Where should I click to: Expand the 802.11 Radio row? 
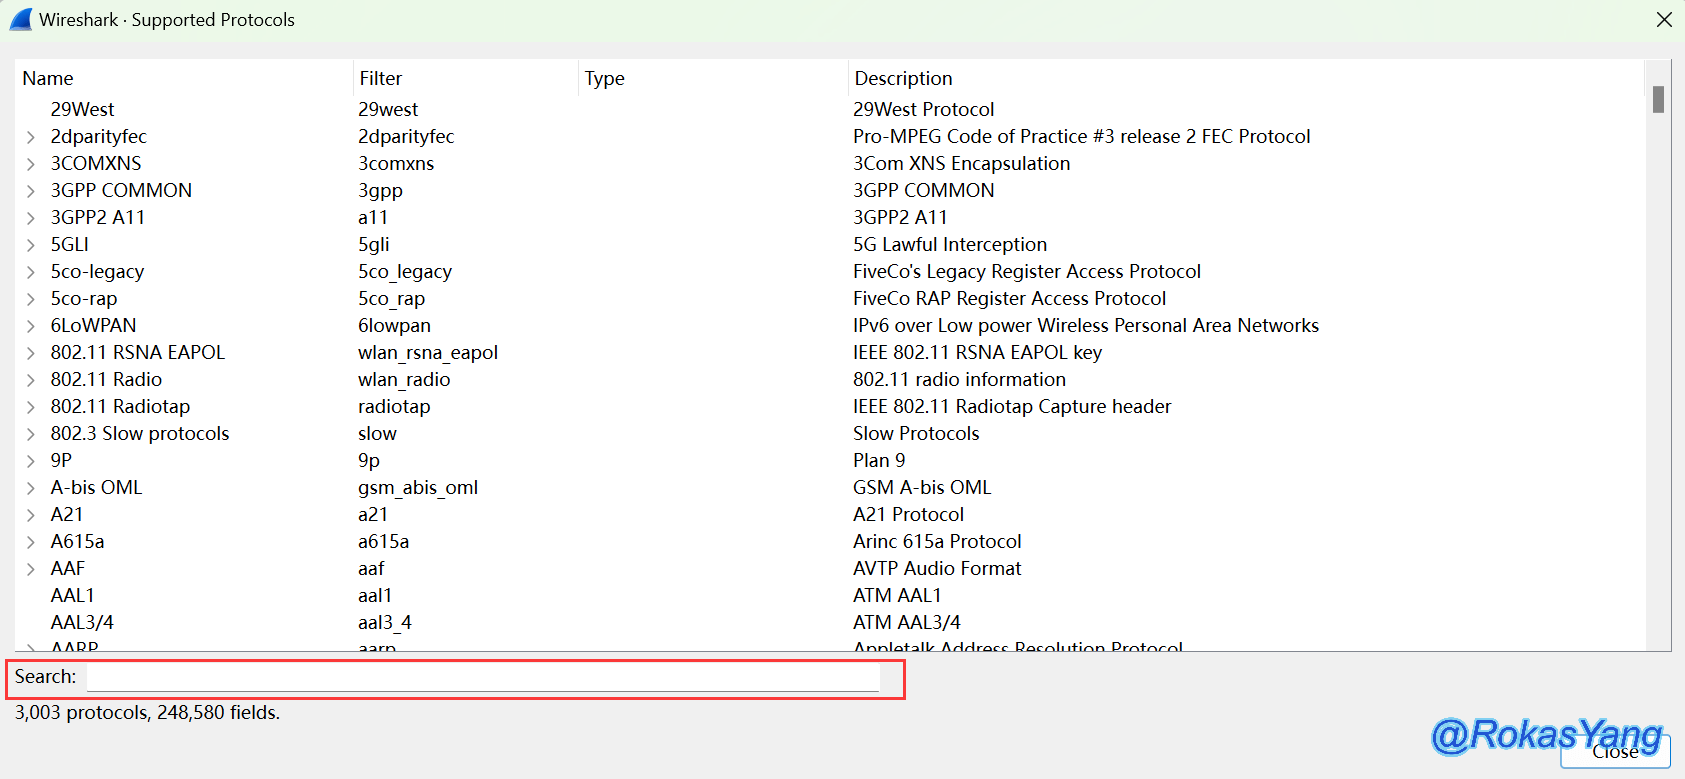[31, 380]
